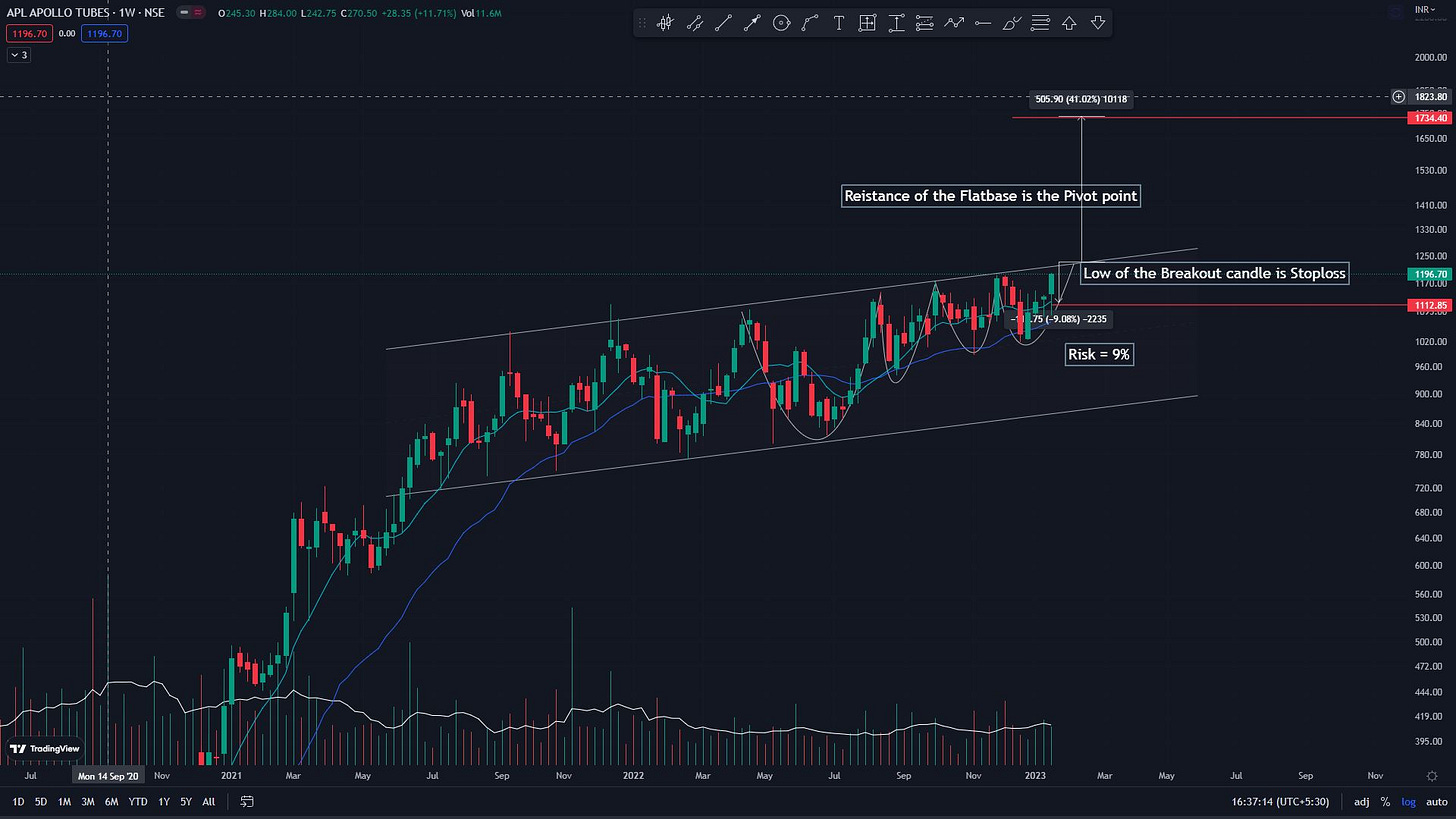Grab the favorites toolbar drag handle
The height and width of the screenshot is (819, 1456).
tap(643, 23)
